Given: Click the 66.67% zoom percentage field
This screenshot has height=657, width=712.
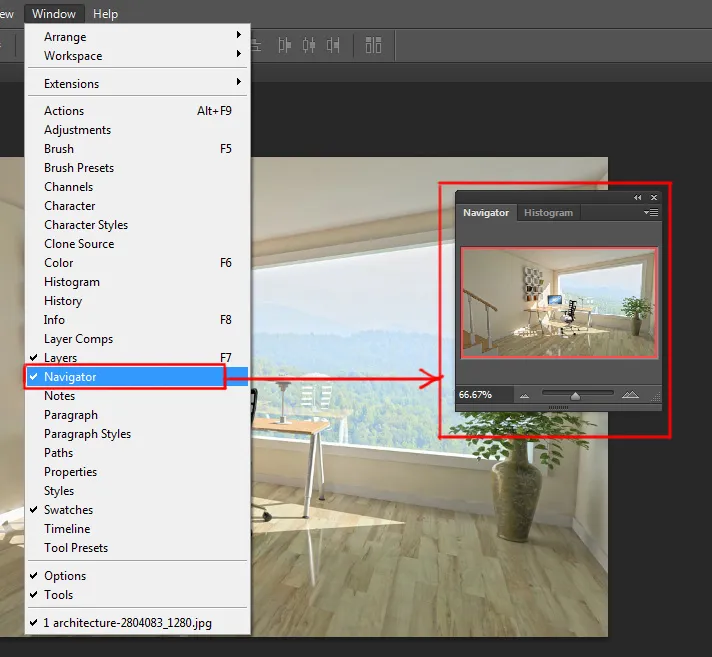Looking at the screenshot, I should 485,395.
